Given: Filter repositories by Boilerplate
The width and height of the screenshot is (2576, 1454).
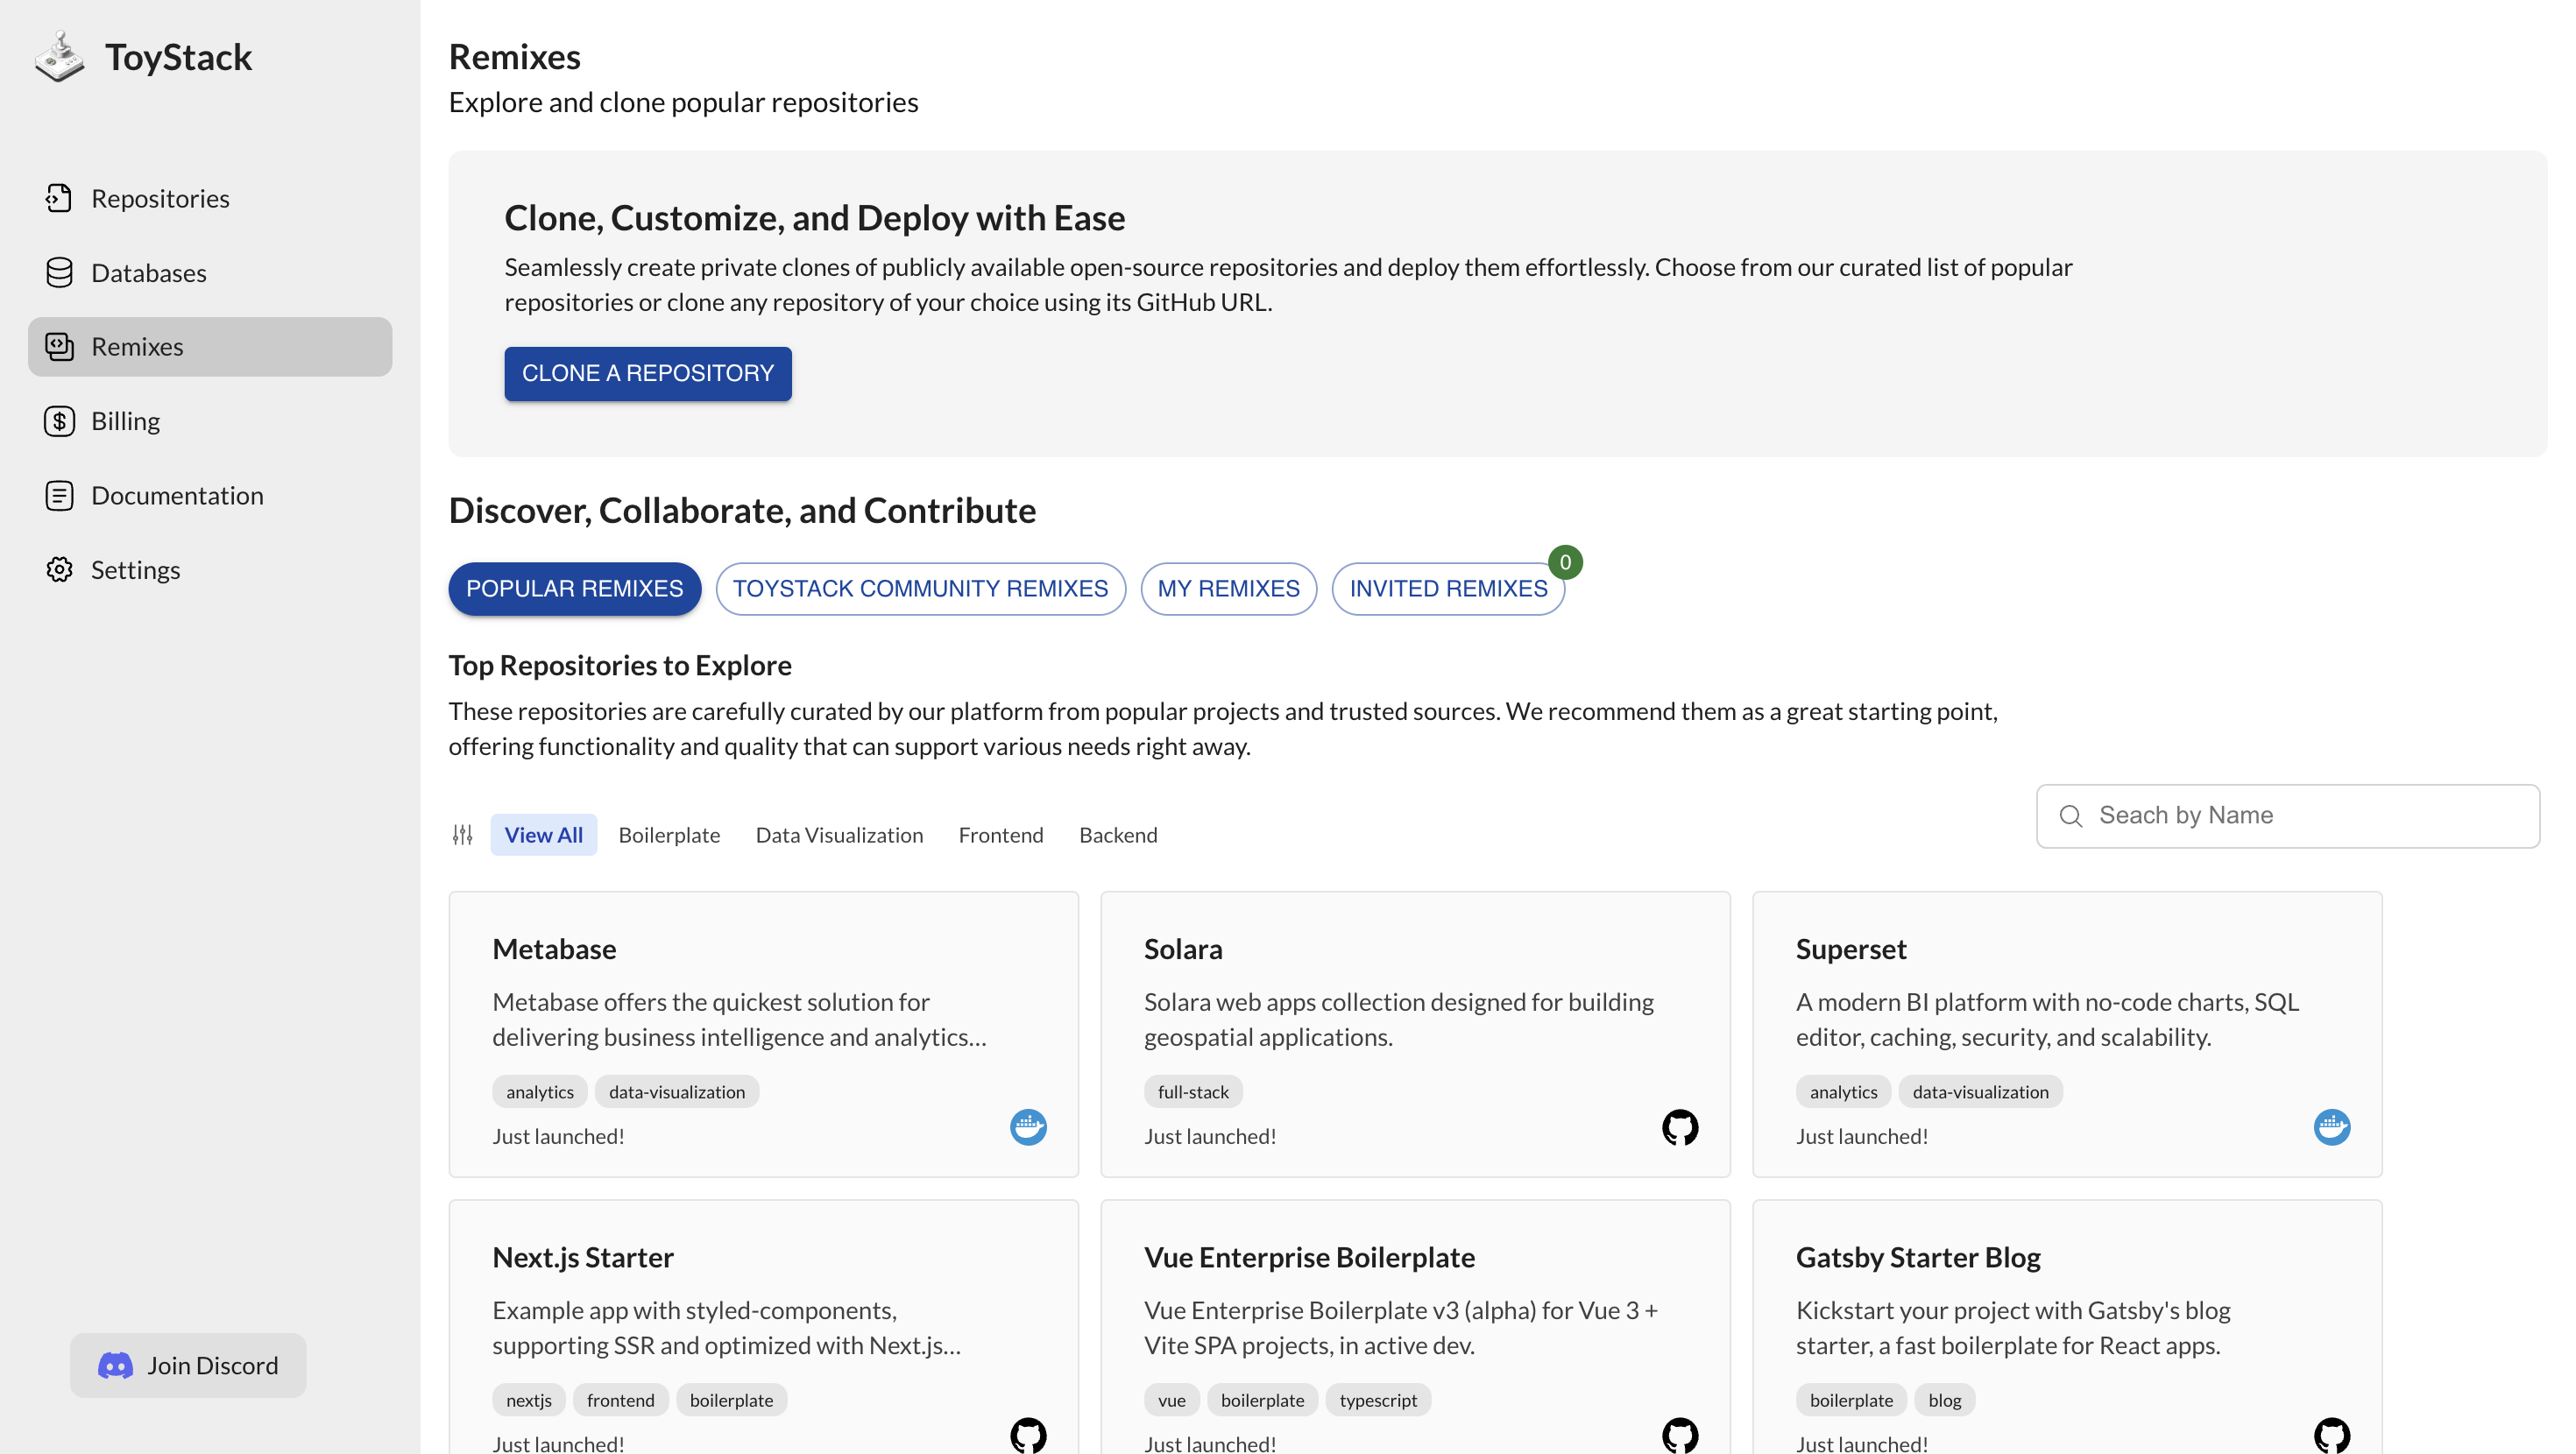Looking at the screenshot, I should click(669, 834).
